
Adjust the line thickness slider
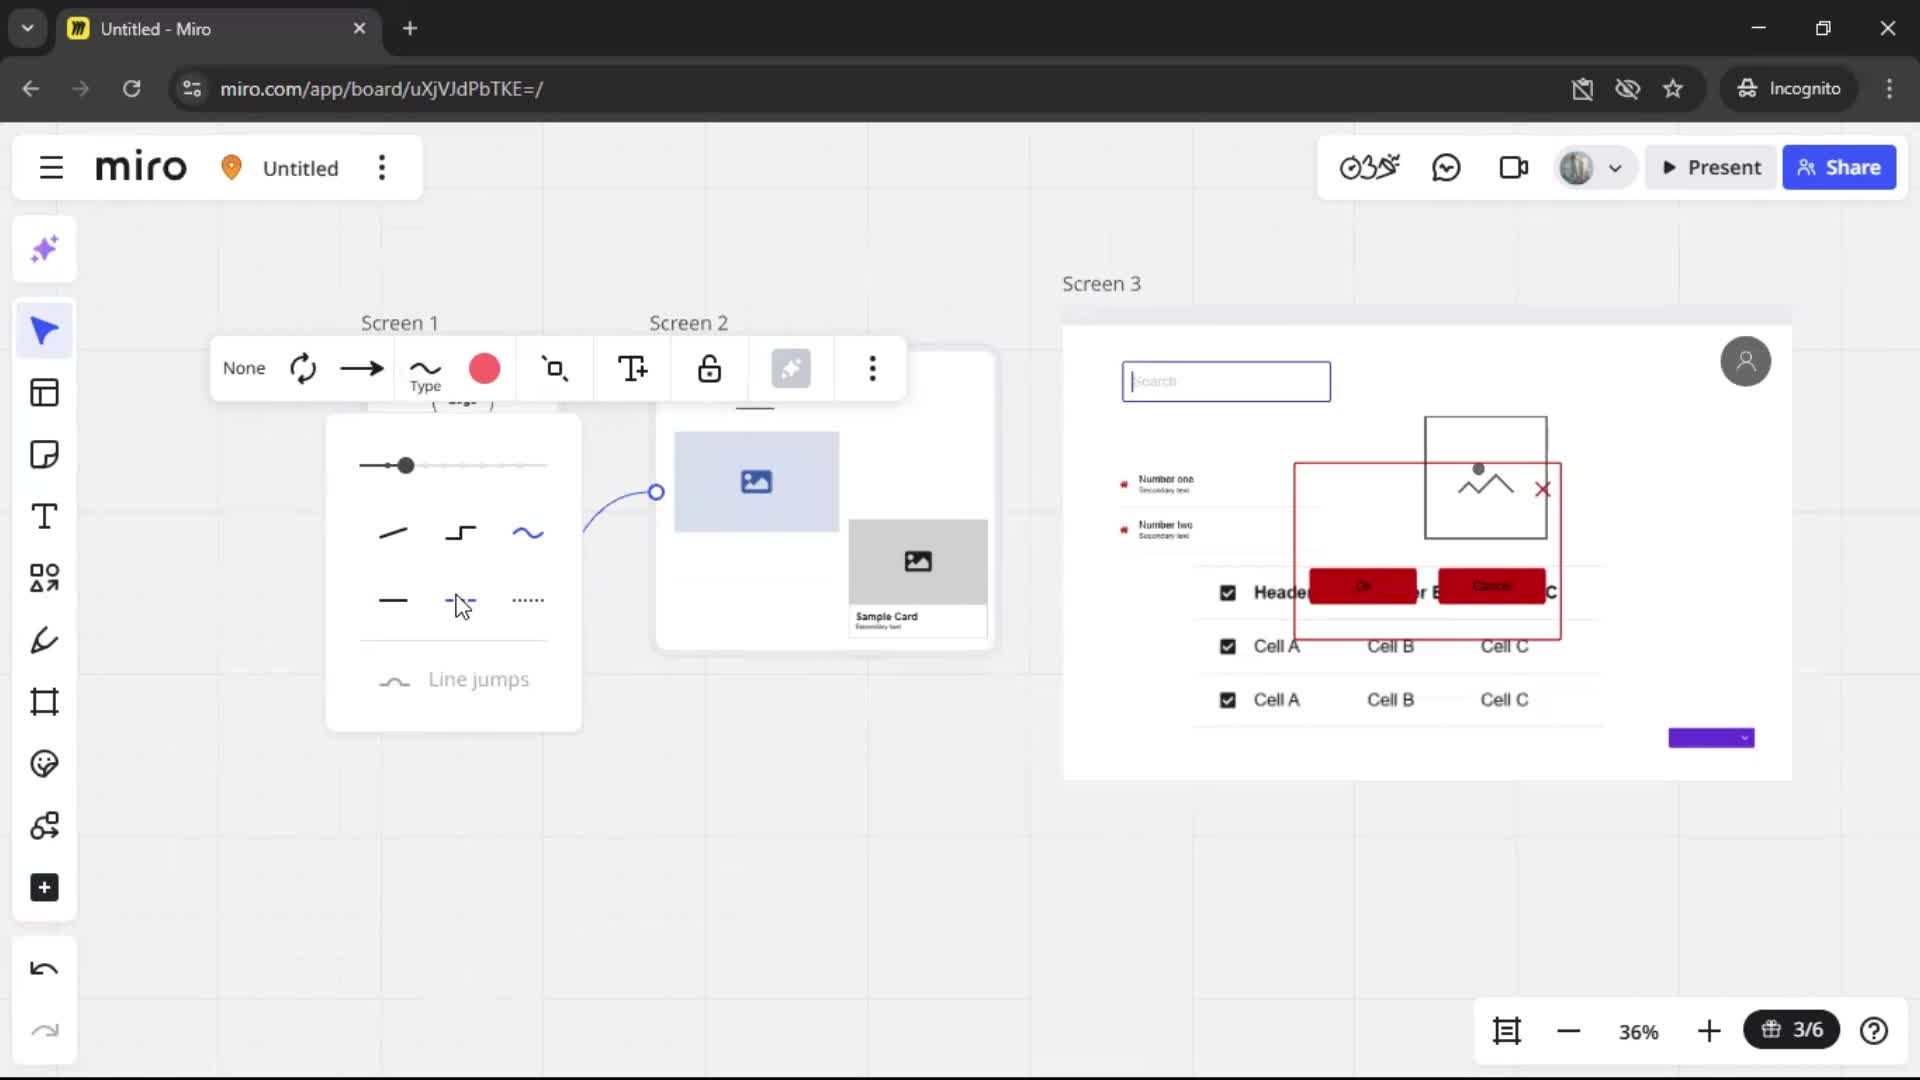453,465
